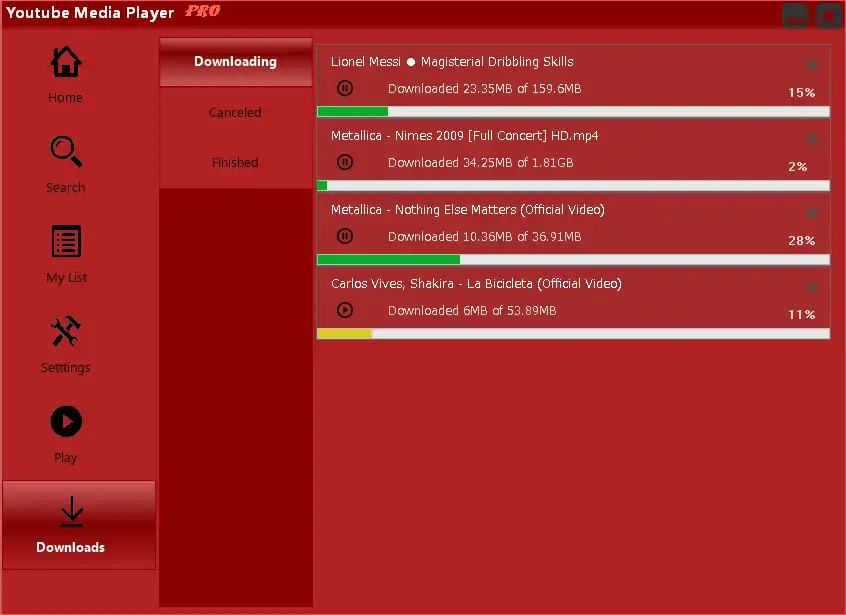Minimize the Youtube Media Player window
The width and height of the screenshot is (846, 615).
pyautogui.click(x=795, y=17)
